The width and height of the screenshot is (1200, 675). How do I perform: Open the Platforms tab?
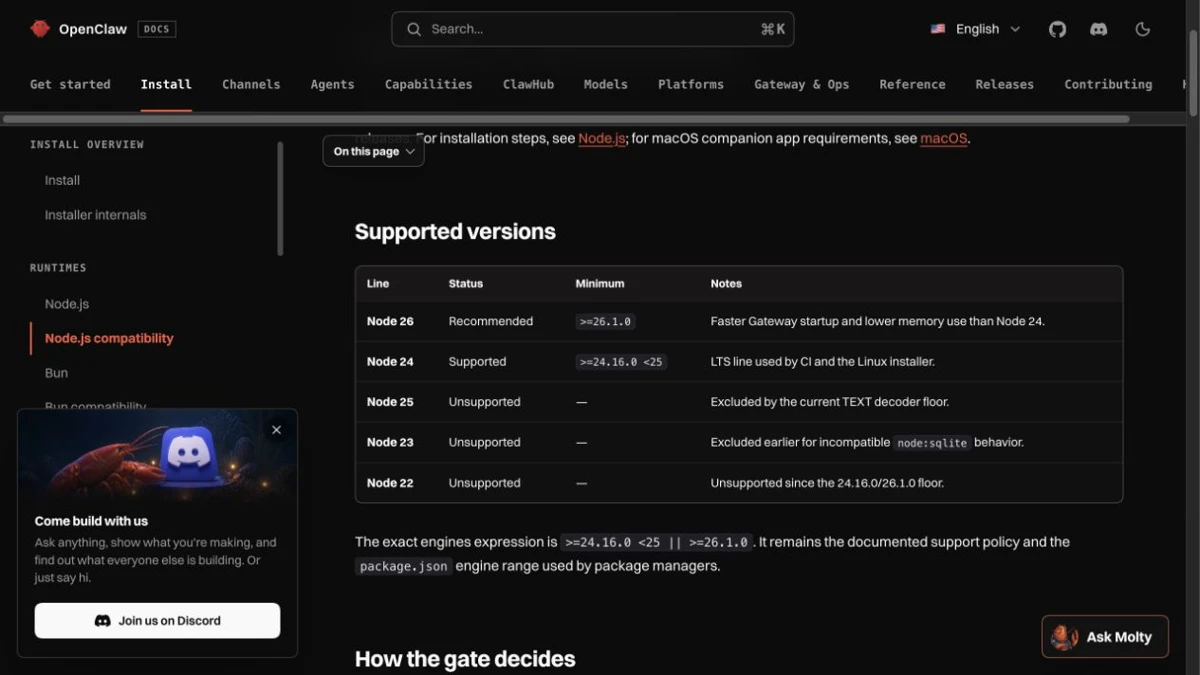point(691,84)
